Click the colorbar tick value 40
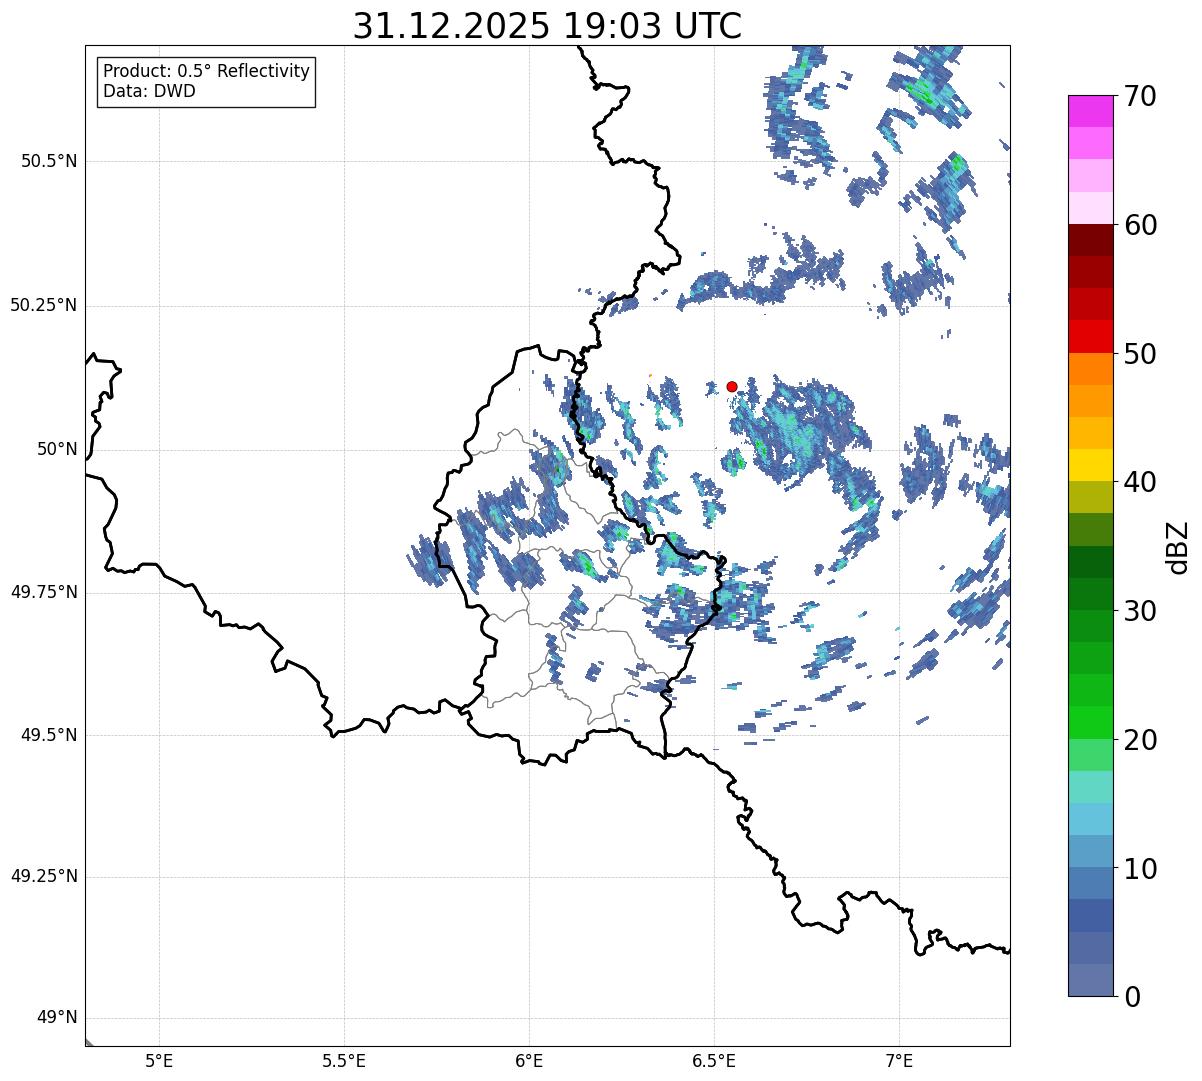 [1140, 483]
